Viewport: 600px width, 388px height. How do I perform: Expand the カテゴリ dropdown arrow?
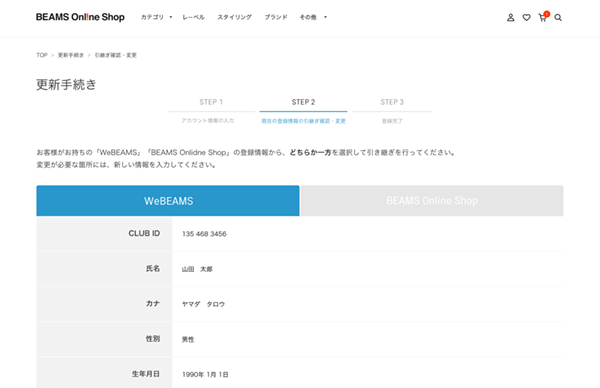(171, 17)
